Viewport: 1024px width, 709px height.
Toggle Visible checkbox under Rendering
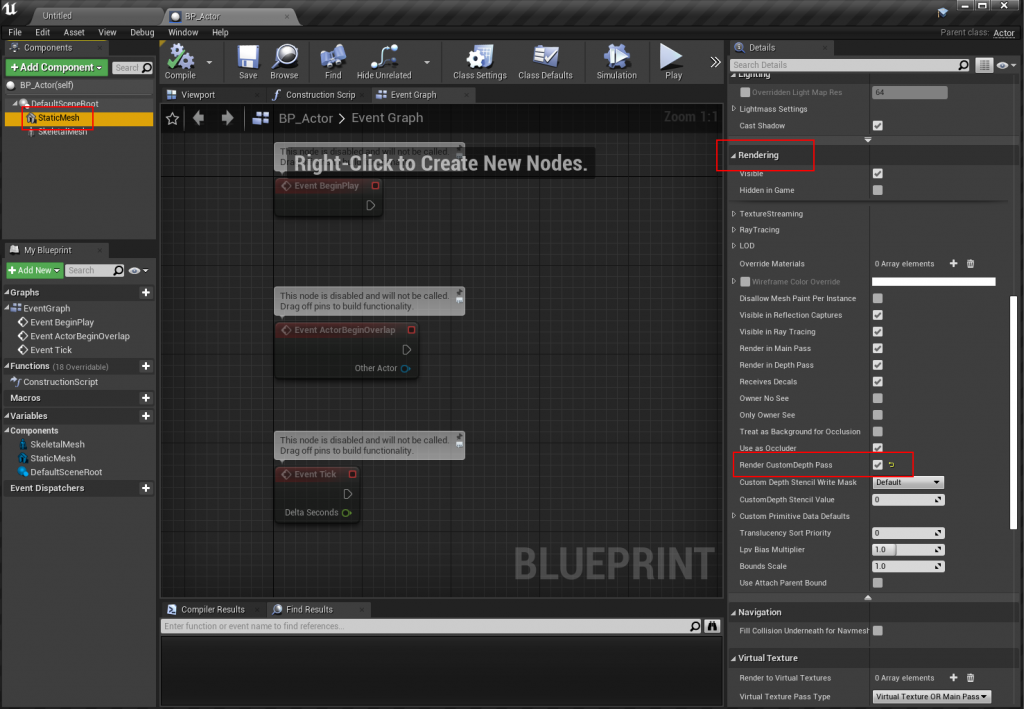[x=878, y=174]
